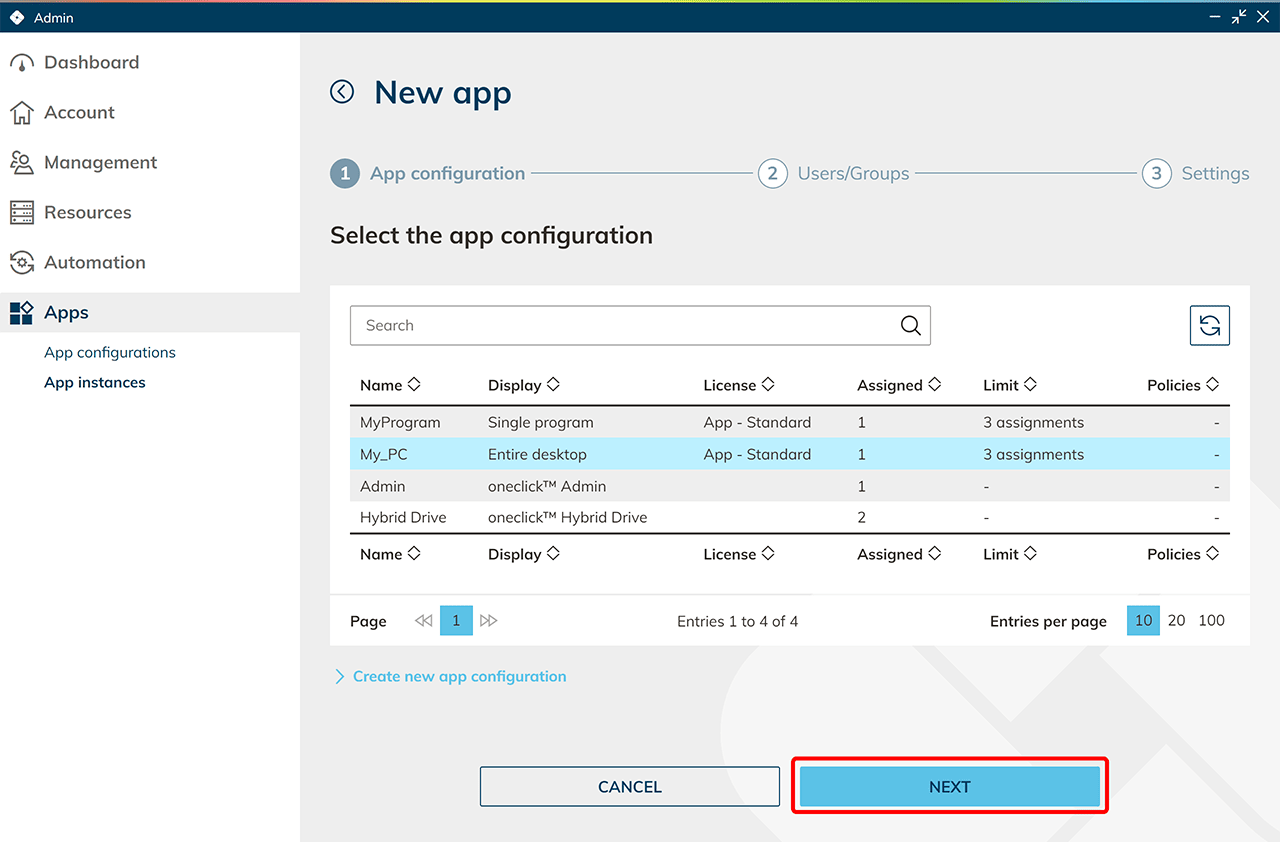
Task: Click the CANCEL button
Action: [629, 787]
